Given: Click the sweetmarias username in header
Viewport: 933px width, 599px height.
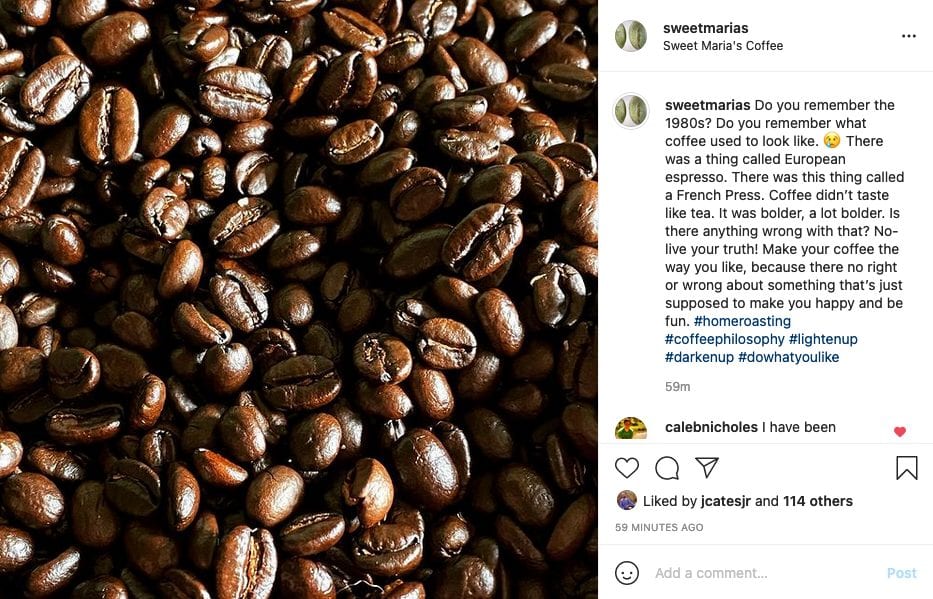Looking at the screenshot, I should [x=706, y=28].
